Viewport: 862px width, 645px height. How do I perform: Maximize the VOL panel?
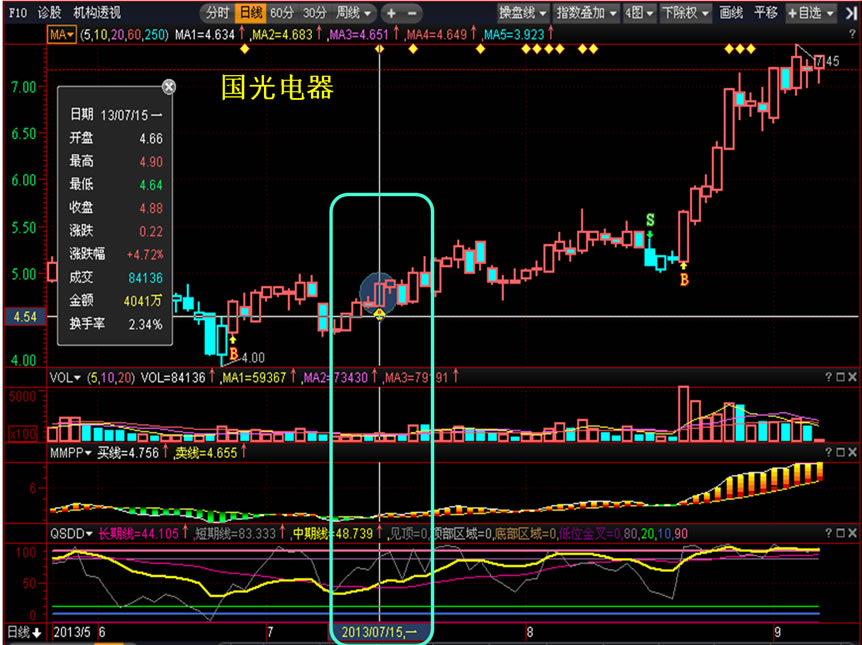point(840,377)
